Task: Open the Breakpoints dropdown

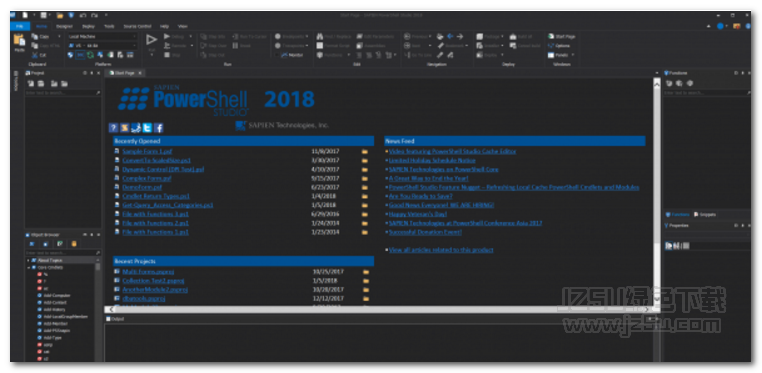Action: [x=292, y=36]
